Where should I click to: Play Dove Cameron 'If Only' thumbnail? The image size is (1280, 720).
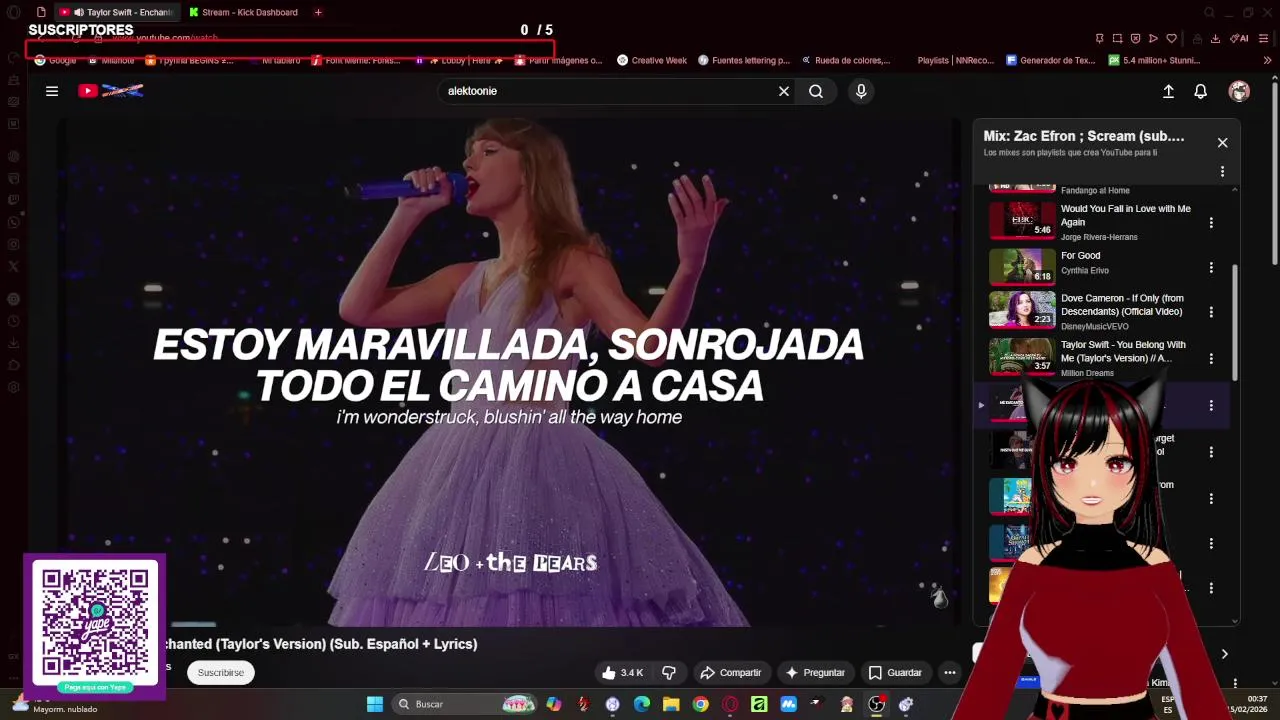(x=1022, y=309)
